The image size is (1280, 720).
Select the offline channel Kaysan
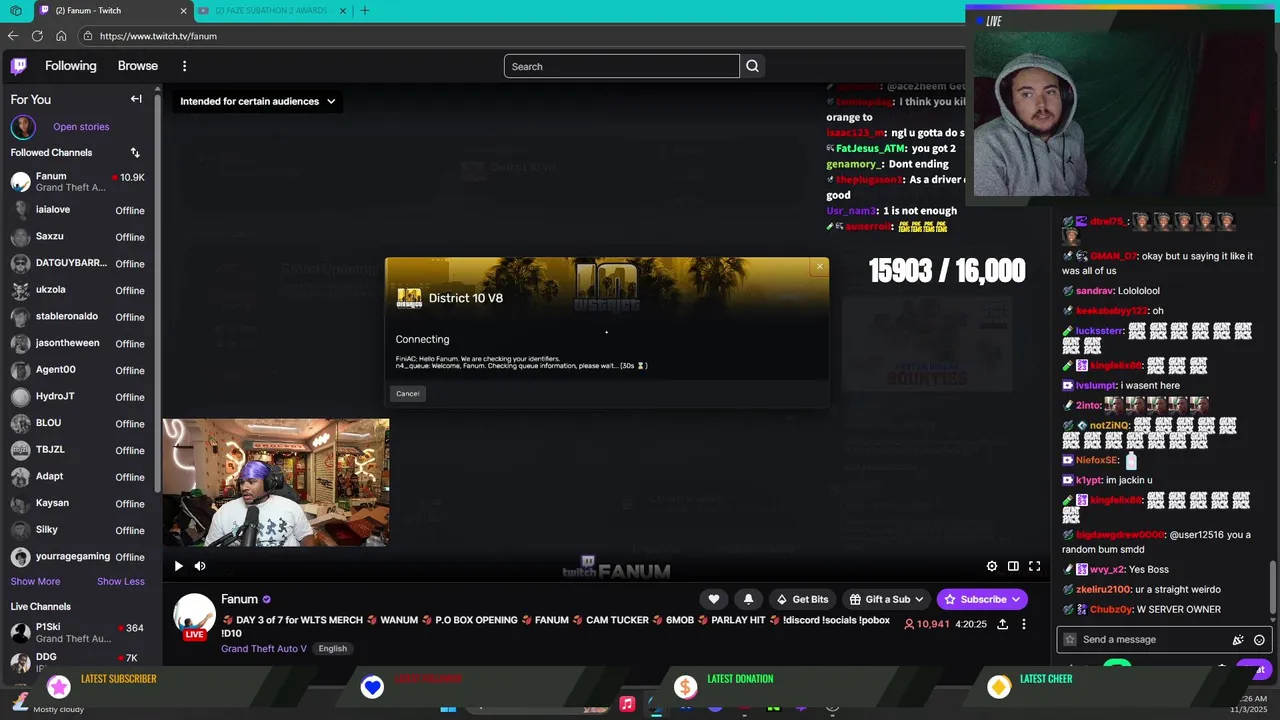click(78, 503)
